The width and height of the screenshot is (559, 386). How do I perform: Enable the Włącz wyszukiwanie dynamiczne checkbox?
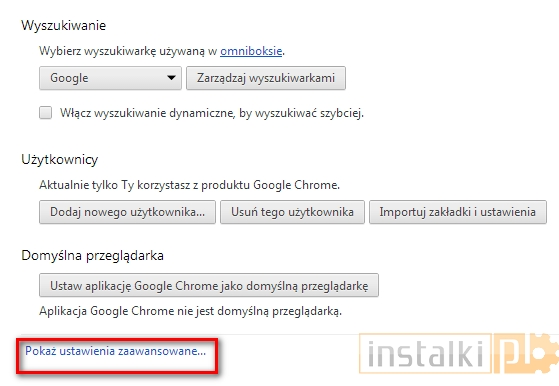(45, 113)
